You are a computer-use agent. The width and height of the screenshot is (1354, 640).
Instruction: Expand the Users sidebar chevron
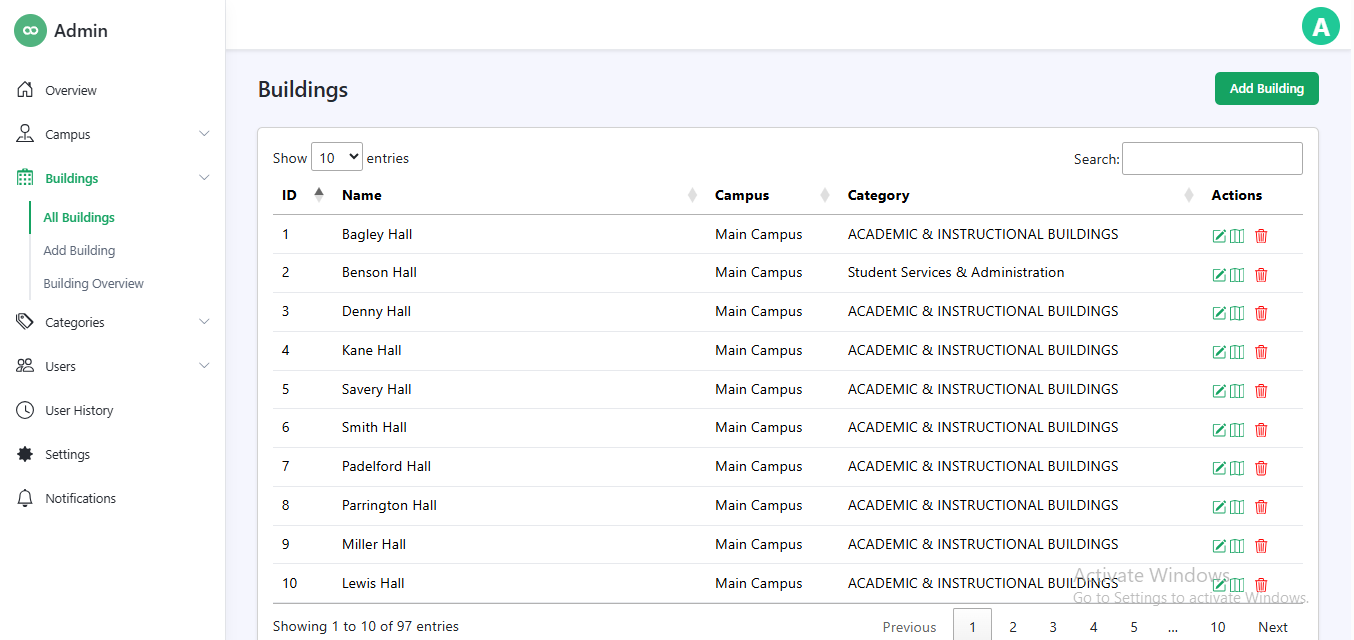tap(204, 366)
